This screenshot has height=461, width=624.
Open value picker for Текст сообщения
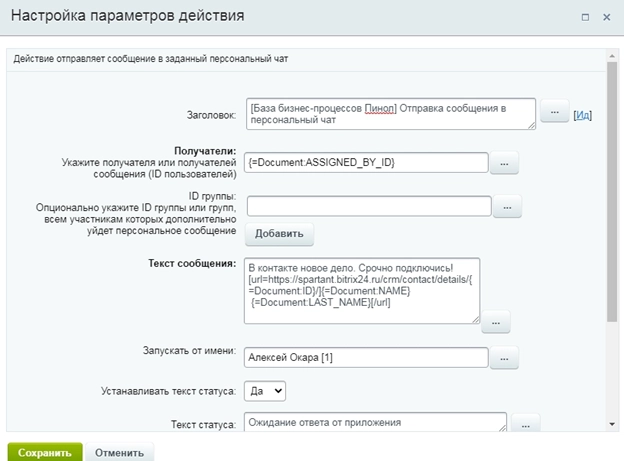495,322
